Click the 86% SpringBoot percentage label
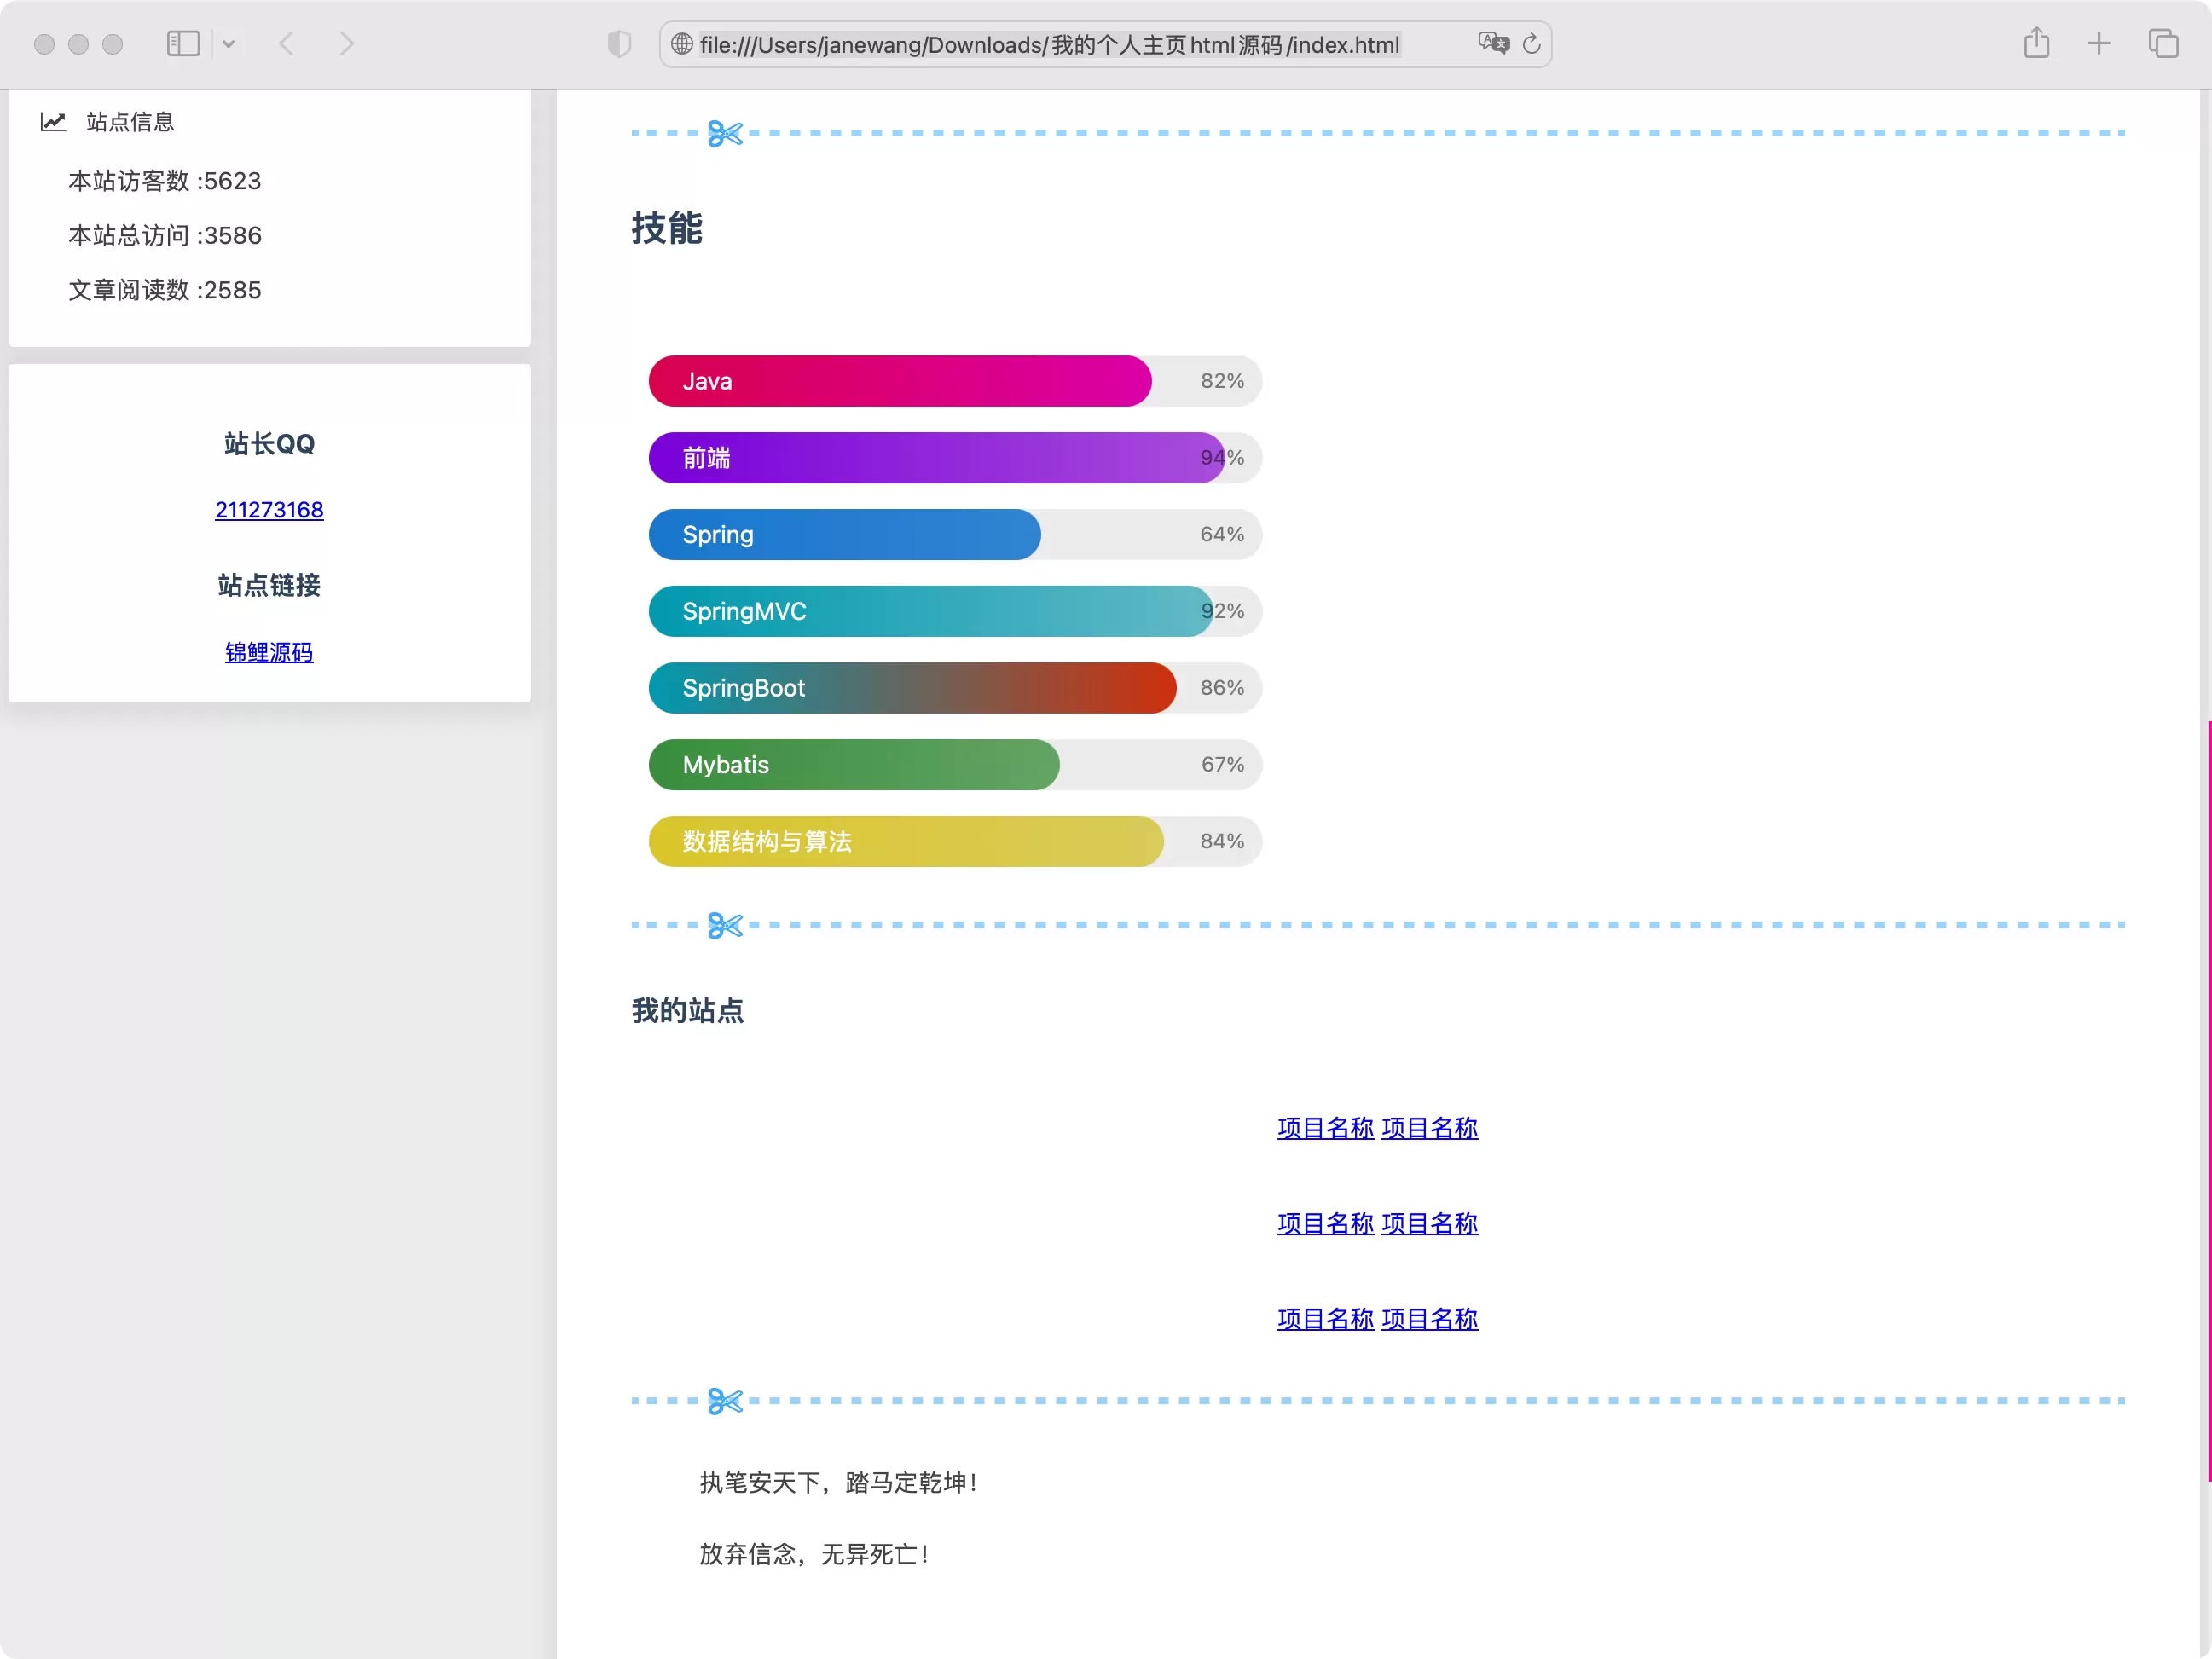Viewport: 2212px width, 1659px height. (1222, 688)
